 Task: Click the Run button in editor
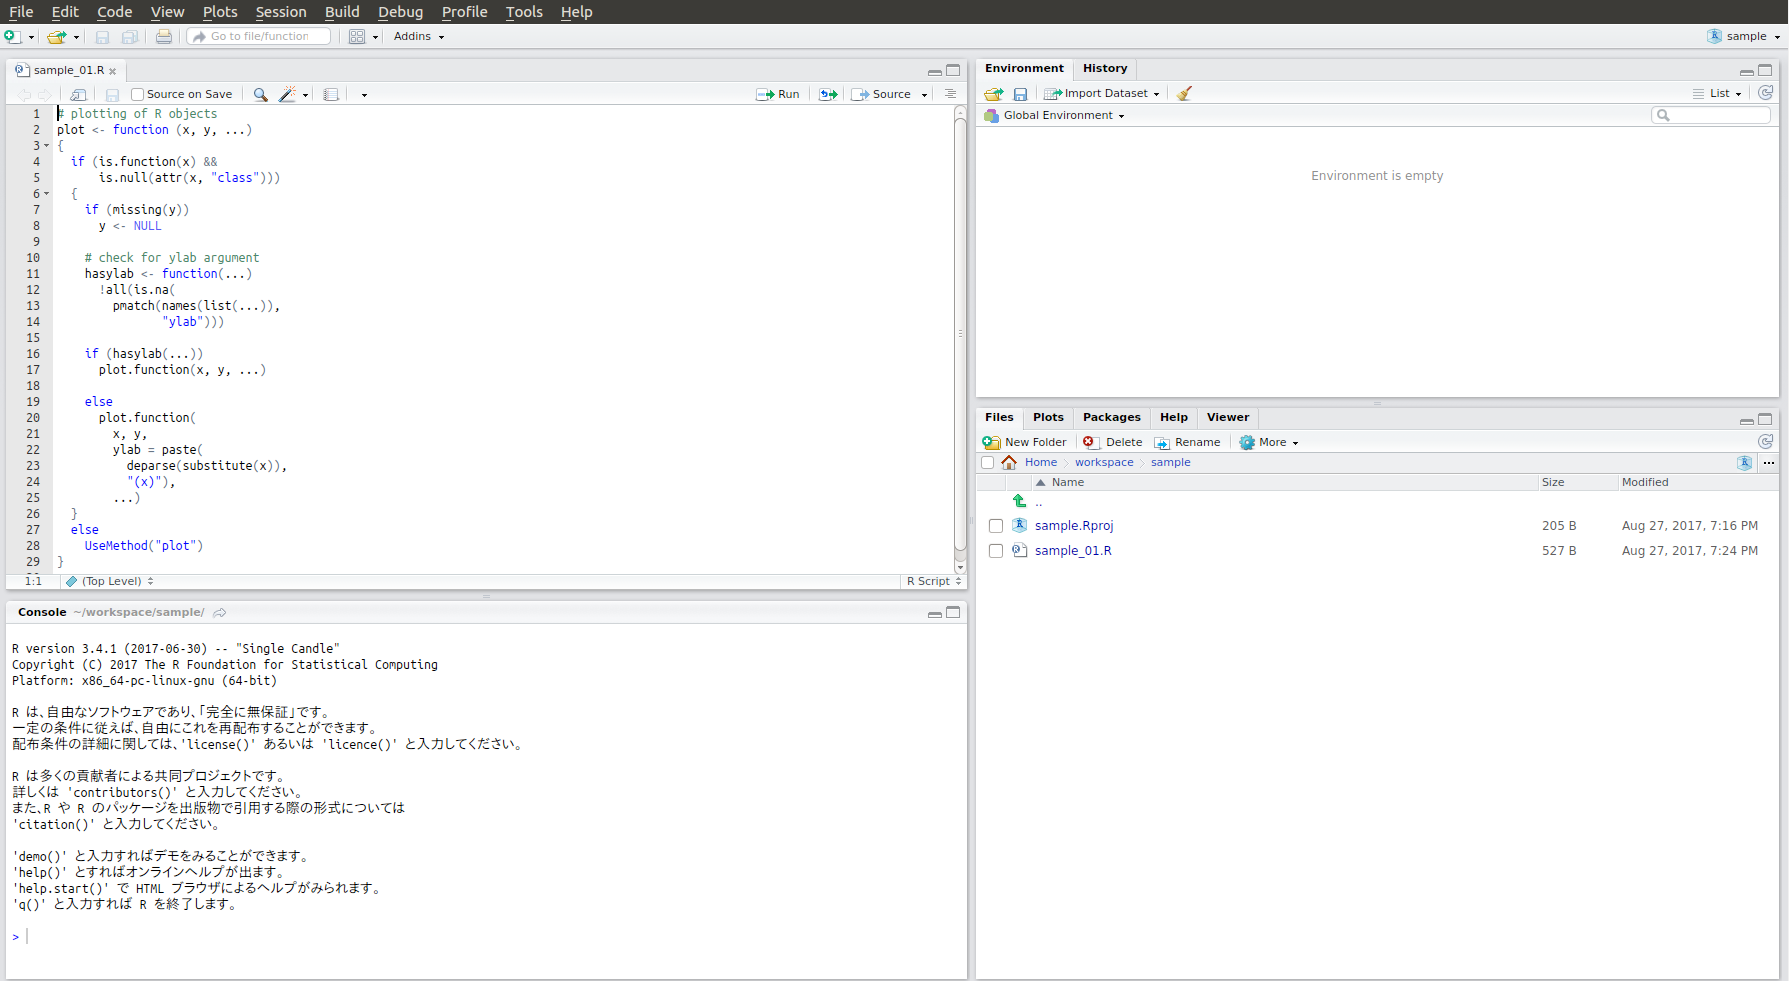point(778,94)
